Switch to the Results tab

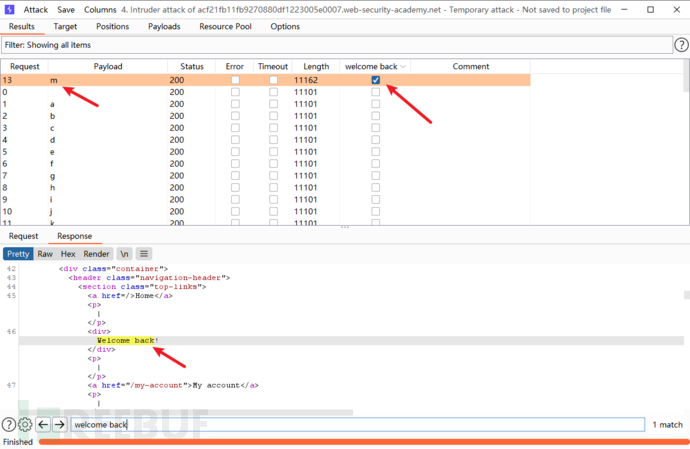click(22, 26)
